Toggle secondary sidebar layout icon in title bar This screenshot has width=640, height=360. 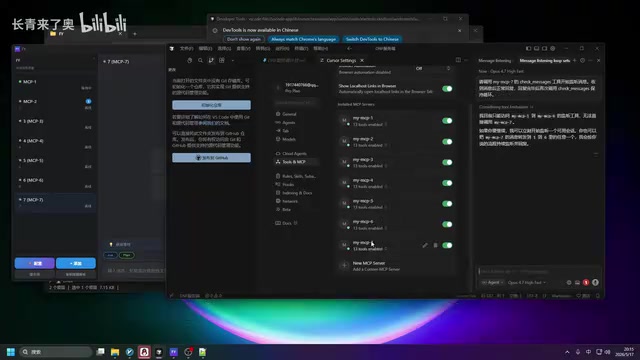(544, 49)
